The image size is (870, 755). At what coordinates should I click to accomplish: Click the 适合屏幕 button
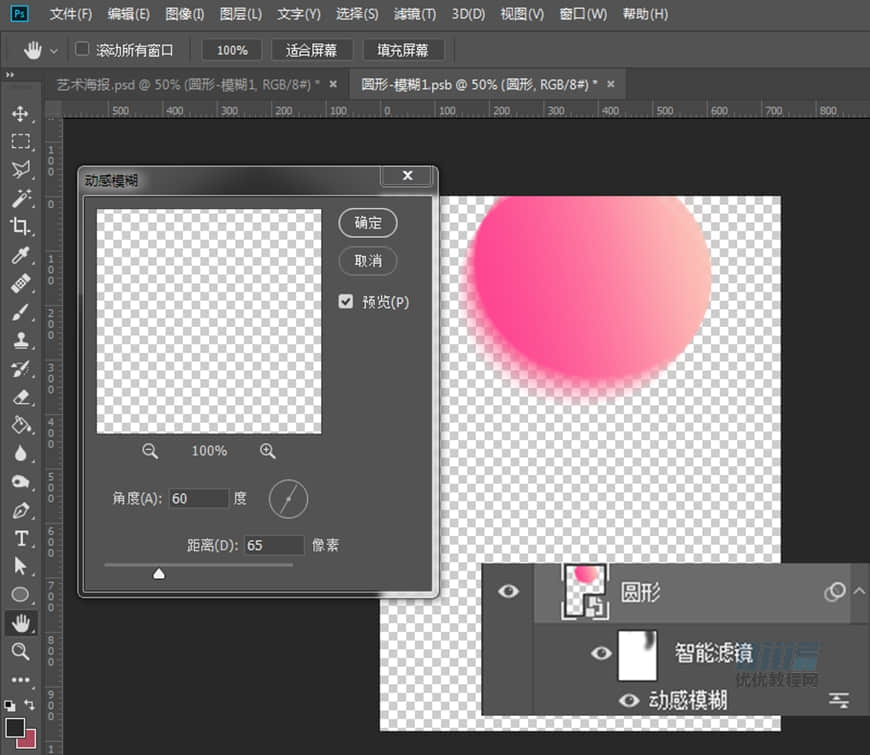[311, 50]
